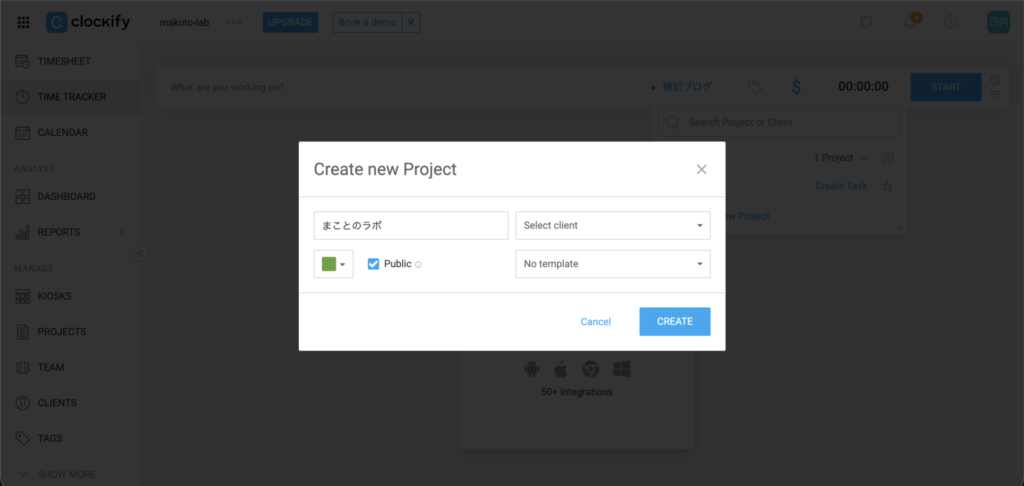Click the help question mark icon
The height and width of the screenshot is (486, 1024).
pyautogui.click(x=951, y=22)
